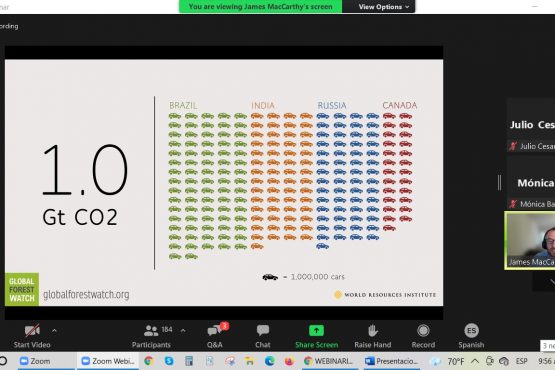Viewport: 555px width, 370px height.
Task: Select the Spanish interpretation icon
Action: pyautogui.click(x=471, y=331)
